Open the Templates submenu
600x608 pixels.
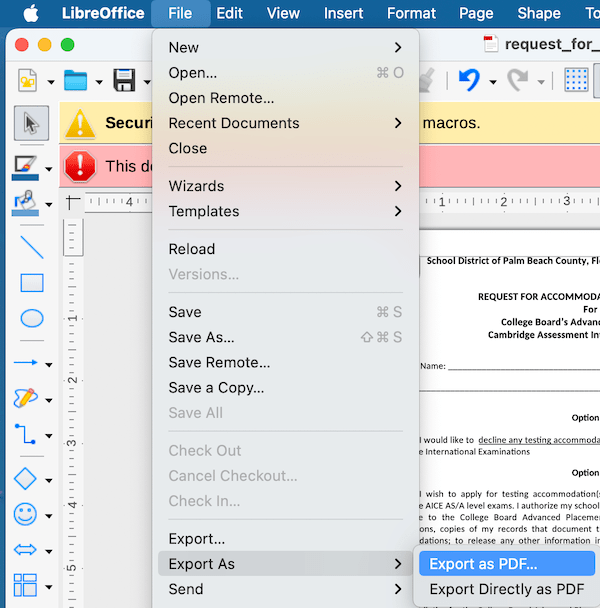[x=285, y=211]
